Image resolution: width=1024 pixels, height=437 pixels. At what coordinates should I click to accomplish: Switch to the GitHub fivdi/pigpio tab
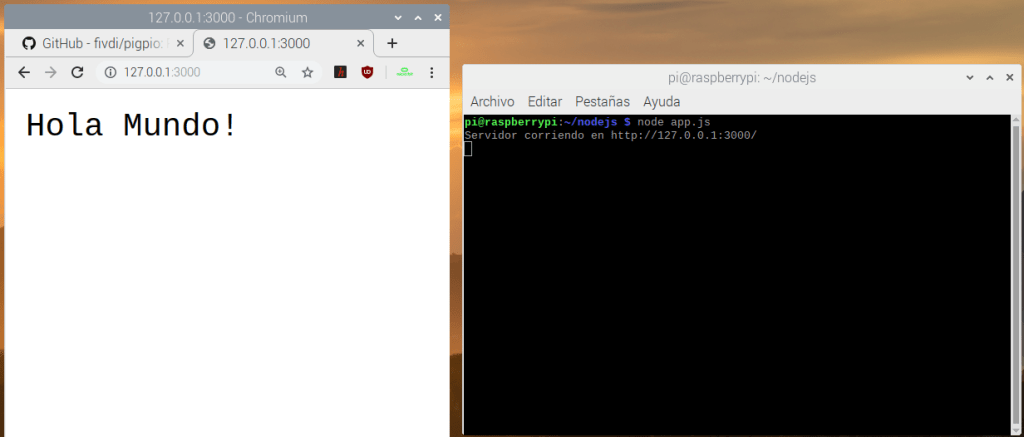pyautogui.click(x=95, y=43)
